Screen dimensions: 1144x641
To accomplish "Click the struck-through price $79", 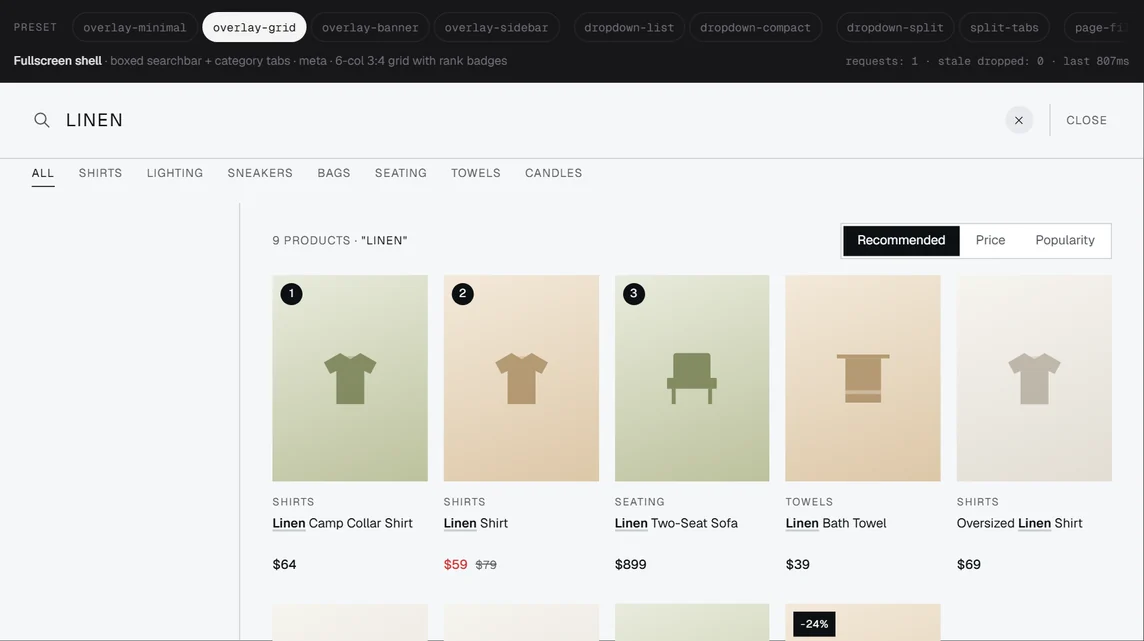I will 486,565.
